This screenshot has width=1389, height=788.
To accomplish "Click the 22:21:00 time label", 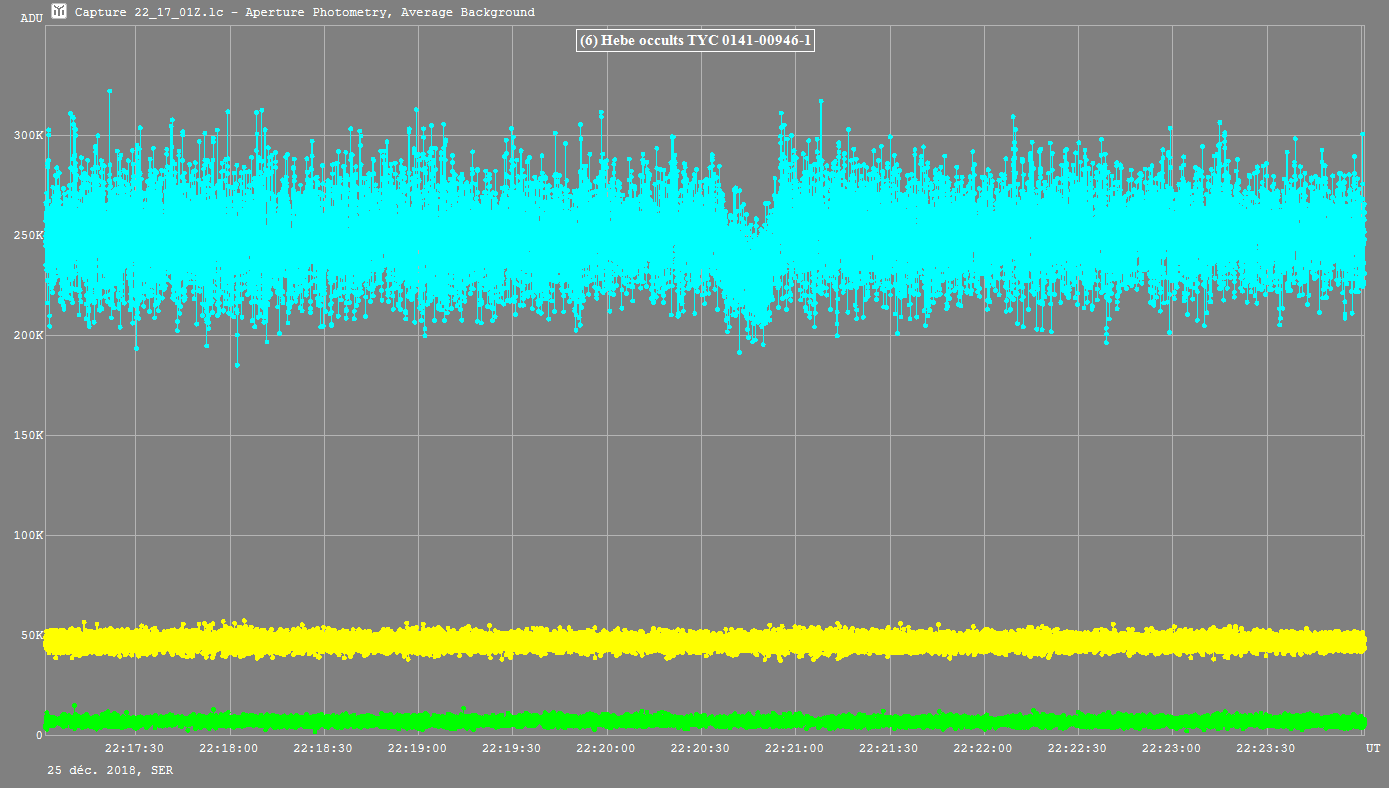I will coord(794,748).
